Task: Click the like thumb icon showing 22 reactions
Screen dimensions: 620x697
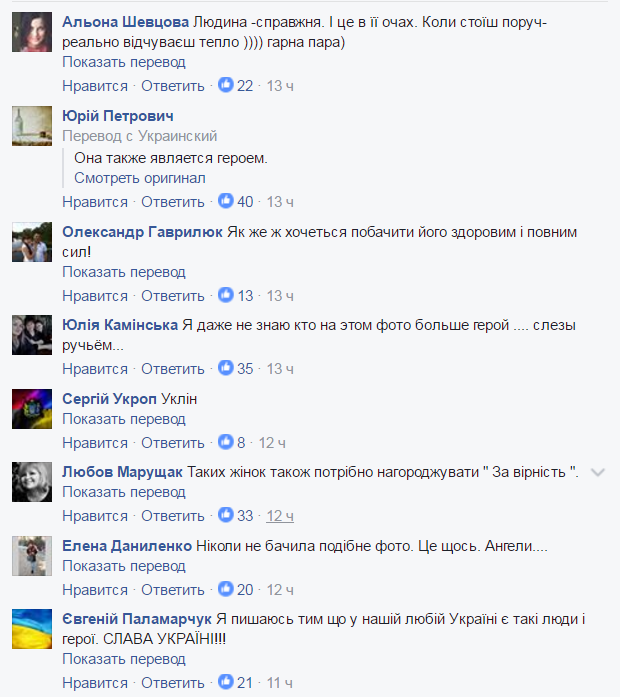Action: (226, 84)
